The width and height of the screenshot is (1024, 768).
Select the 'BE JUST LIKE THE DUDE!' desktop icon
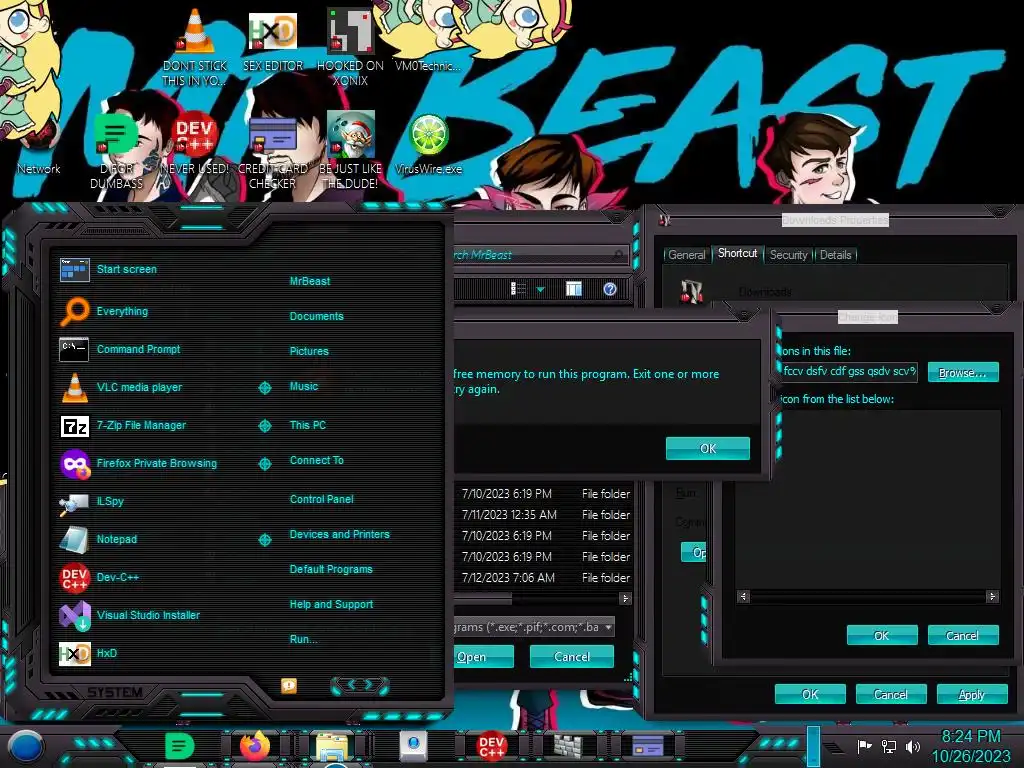pyautogui.click(x=350, y=152)
